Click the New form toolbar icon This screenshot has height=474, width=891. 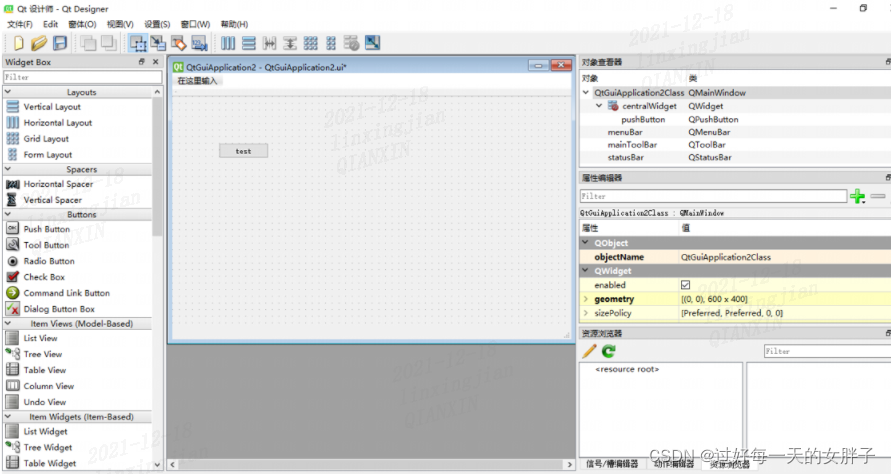coord(18,43)
